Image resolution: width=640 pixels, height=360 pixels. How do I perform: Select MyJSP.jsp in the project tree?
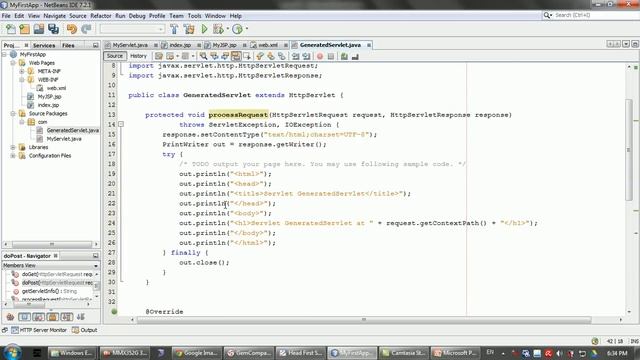pyautogui.click(x=49, y=97)
